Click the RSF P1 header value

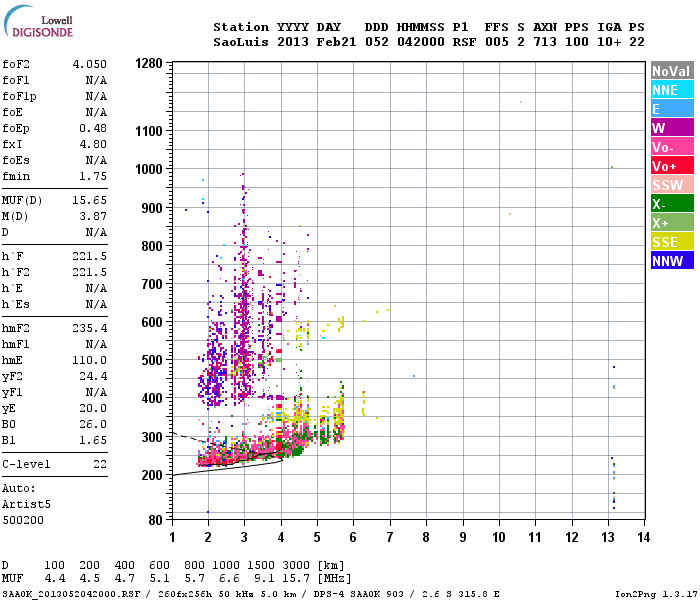coord(464,42)
